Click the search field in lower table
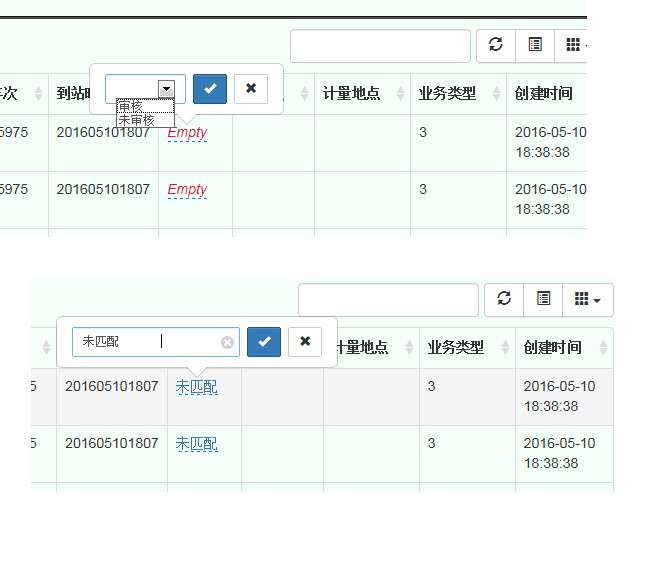The width and height of the screenshot is (669, 586). (388, 299)
